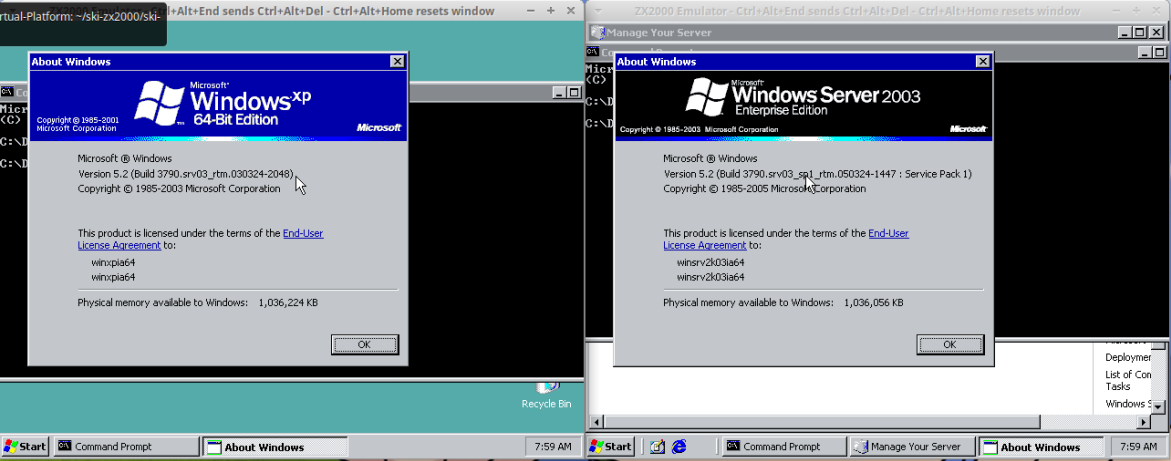Close the left ZX2000 Emulator window
1171x461 pixels.
point(571,11)
